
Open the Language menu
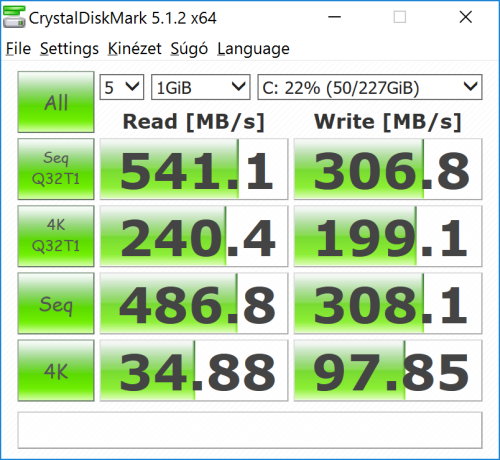point(253,49)
